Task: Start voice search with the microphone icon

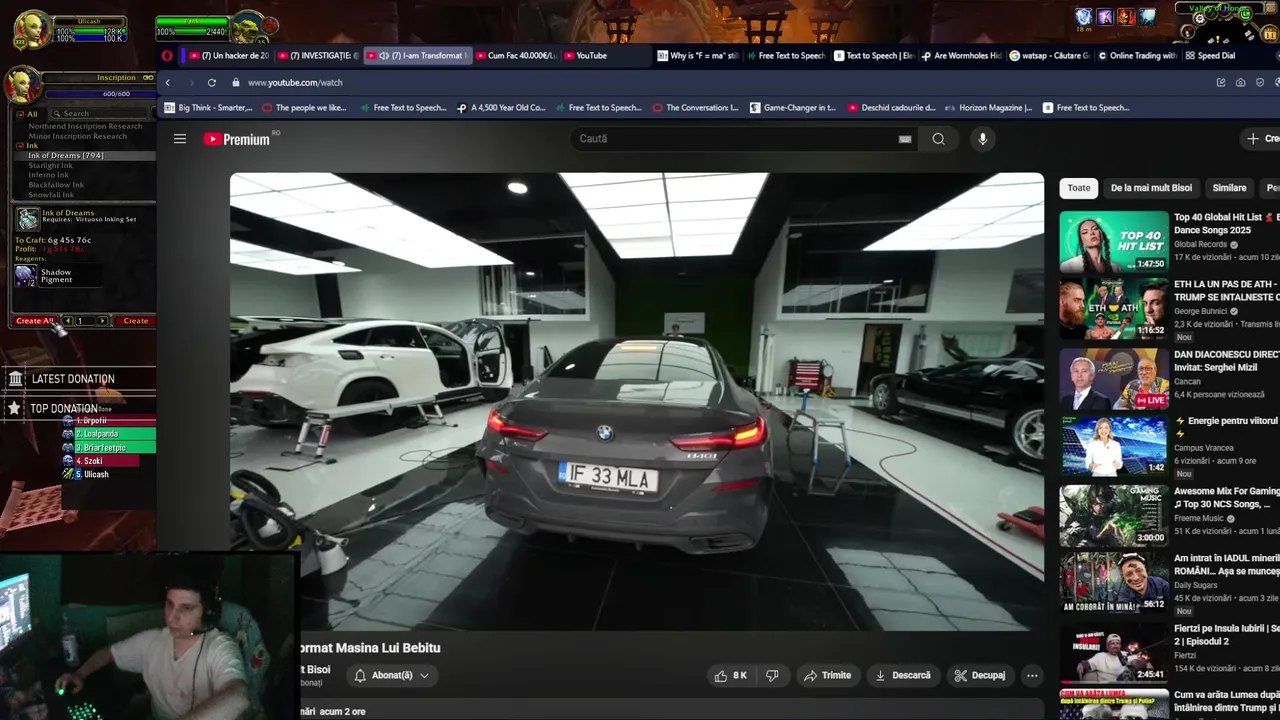Action: tap(982, 139)
